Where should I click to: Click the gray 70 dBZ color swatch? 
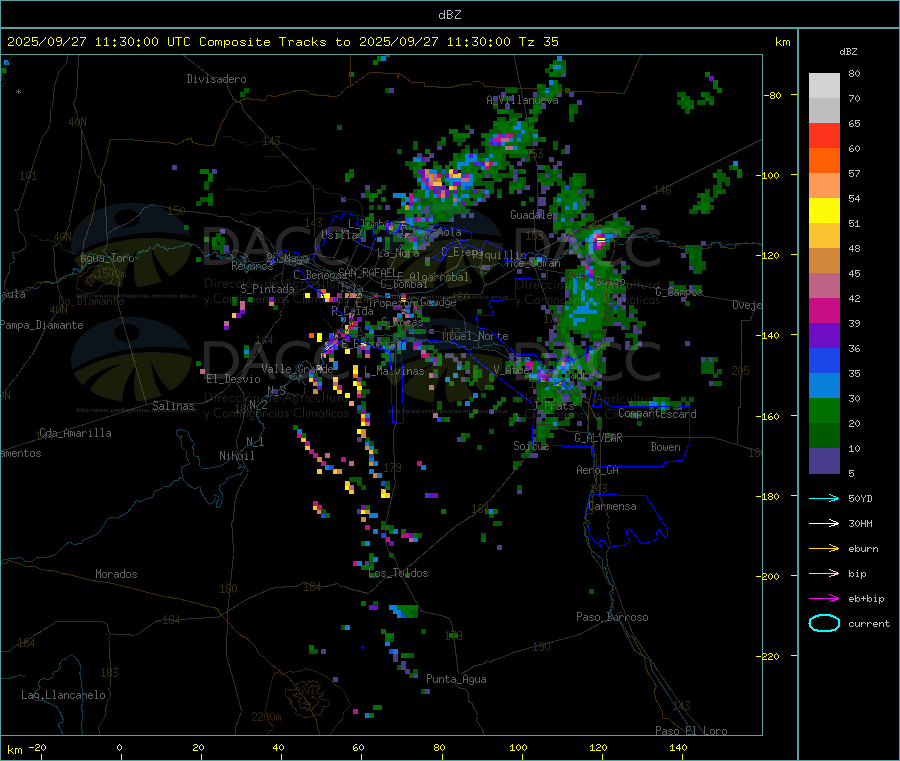pyautogui.click(x=824, y=111)
